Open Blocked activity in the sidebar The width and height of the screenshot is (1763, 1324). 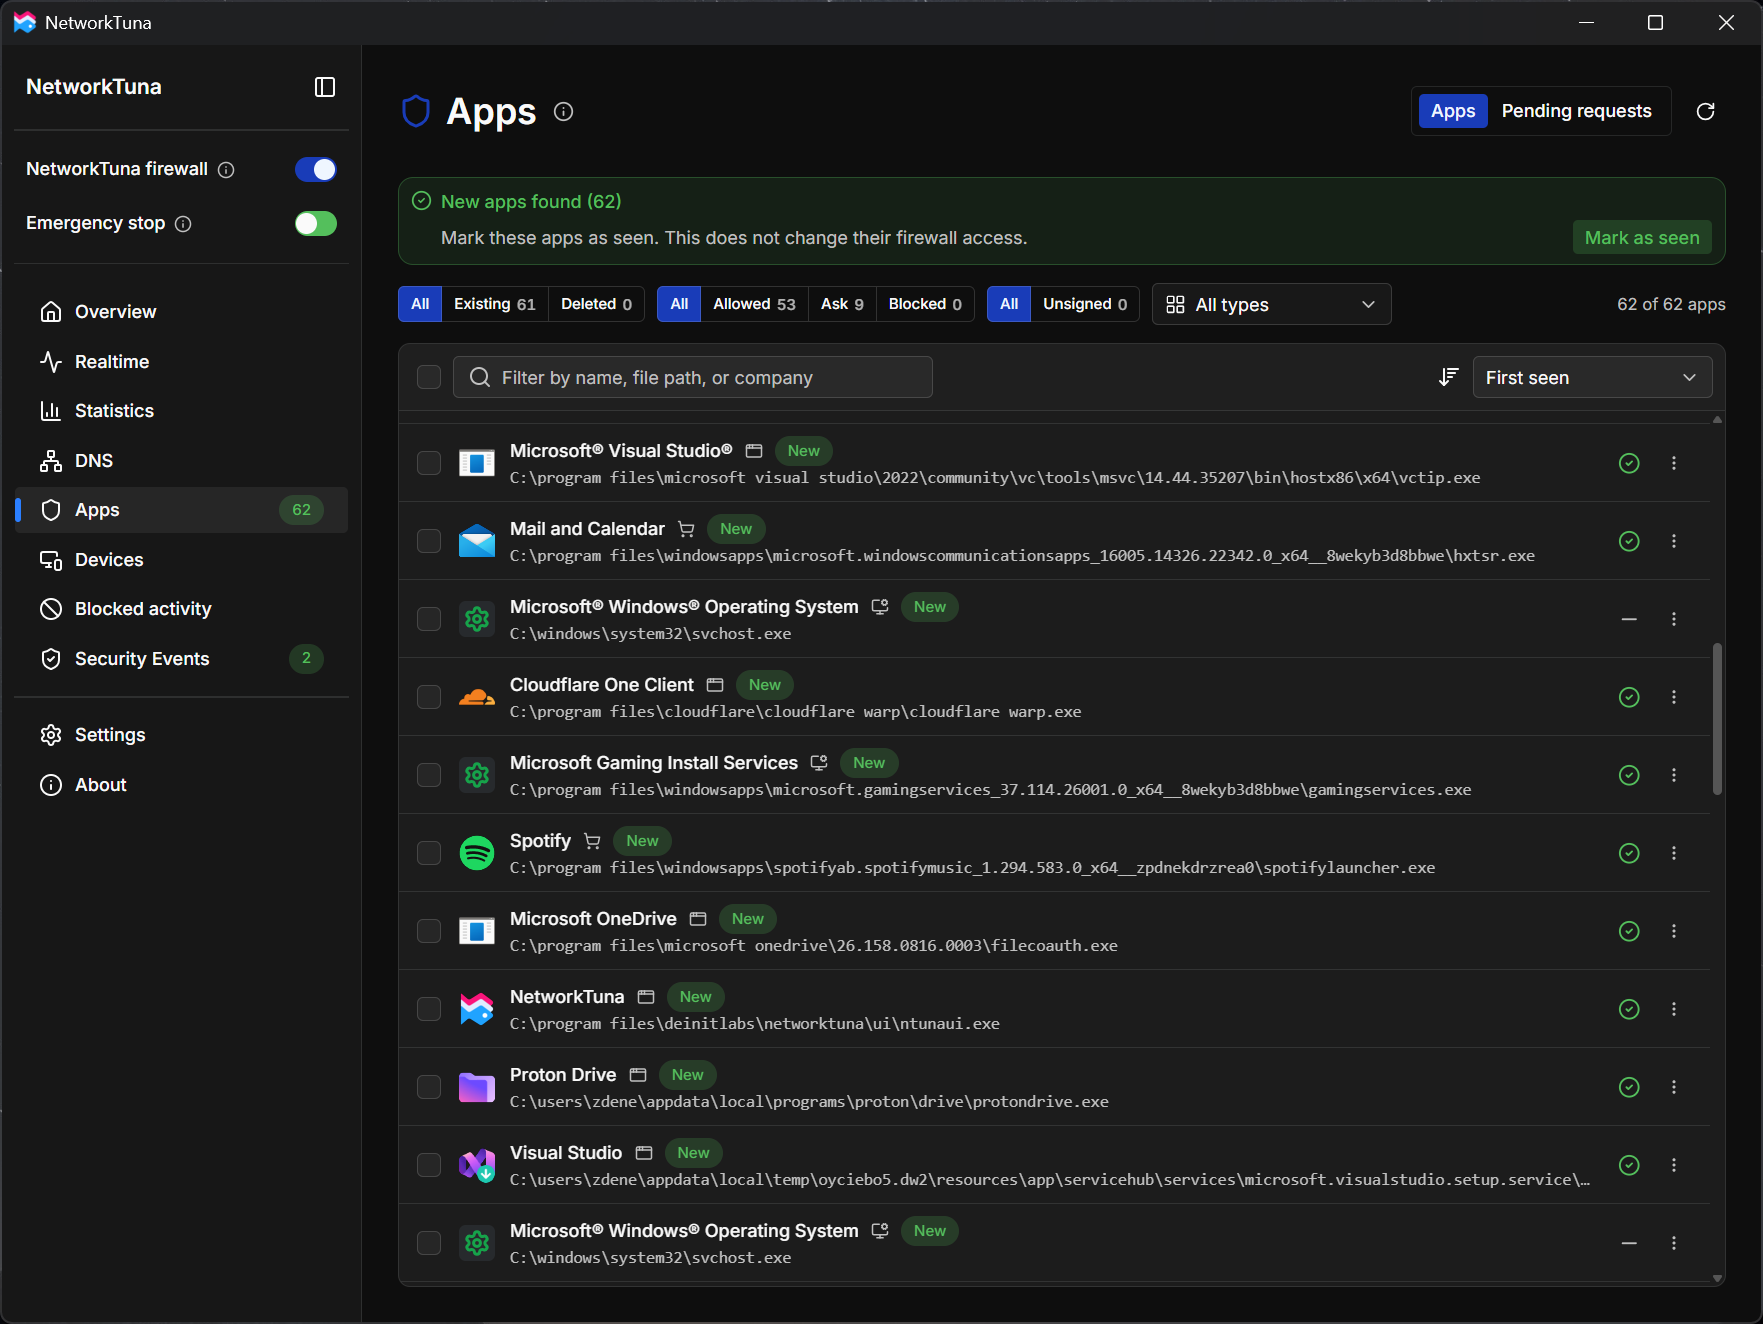[x=181, y=609]
